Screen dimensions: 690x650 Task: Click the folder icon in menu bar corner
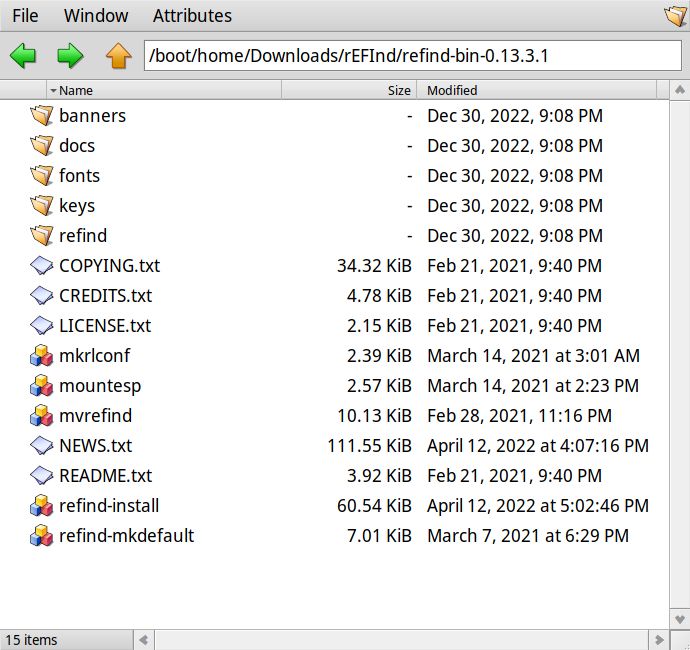pos(675,16)
